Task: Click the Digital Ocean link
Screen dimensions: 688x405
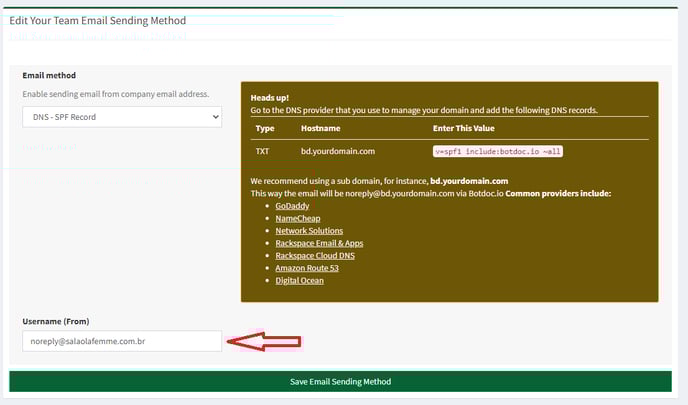Action: point(299,280)
